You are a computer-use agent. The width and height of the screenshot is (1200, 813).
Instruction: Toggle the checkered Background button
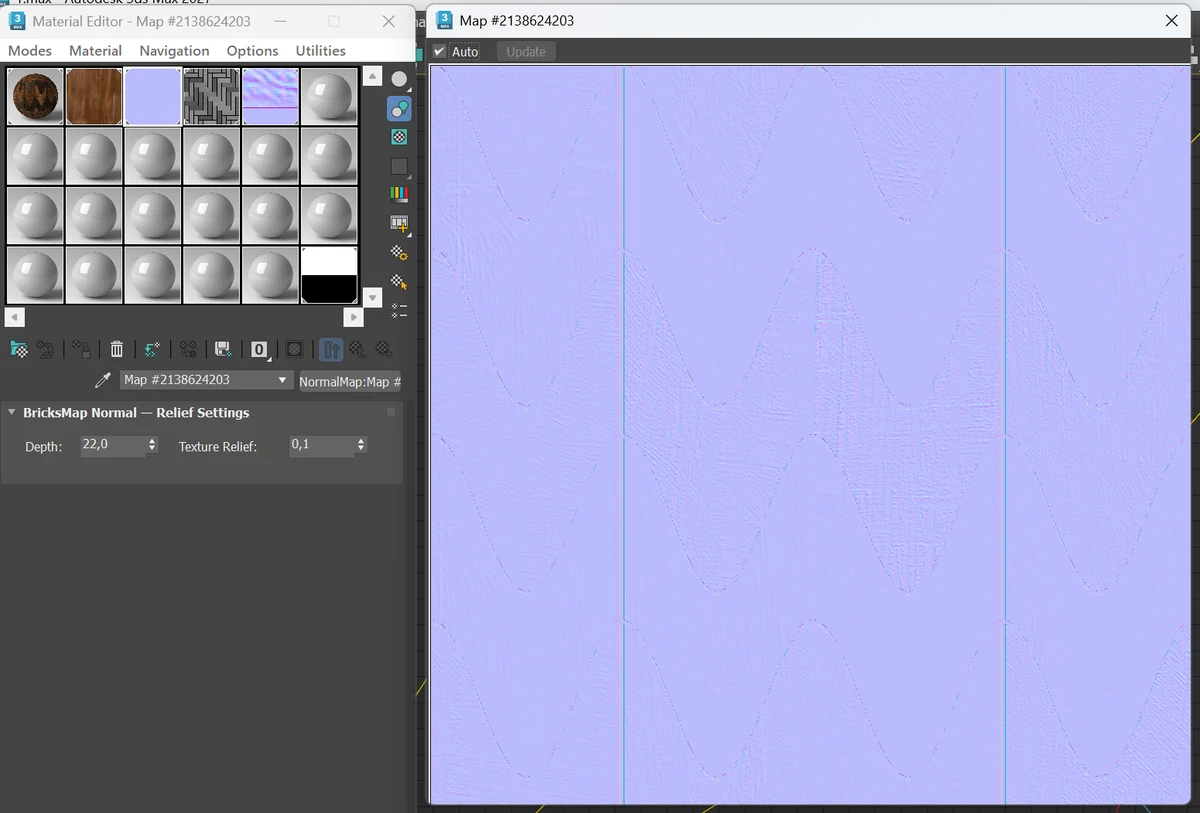tap(399, 137)
